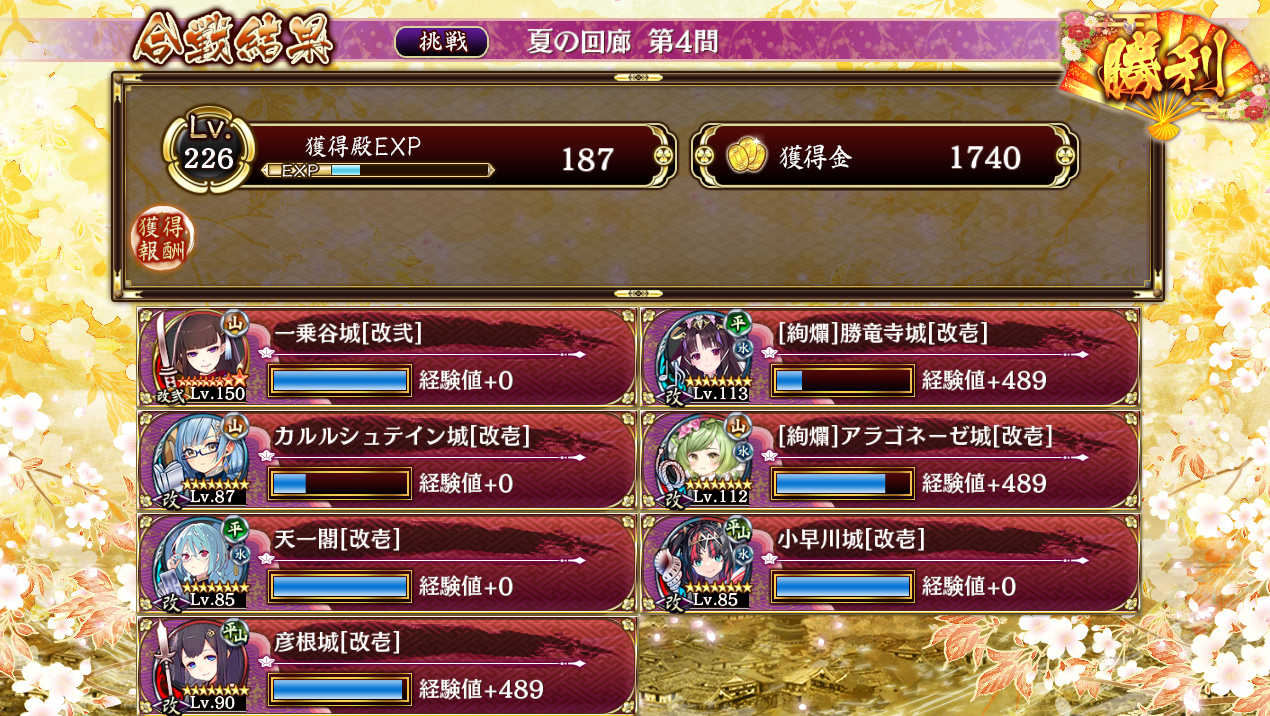Select the カルルシュテイン城[改壱] character portrait
Screen dimensions: 1270x716
pos(199,459)
